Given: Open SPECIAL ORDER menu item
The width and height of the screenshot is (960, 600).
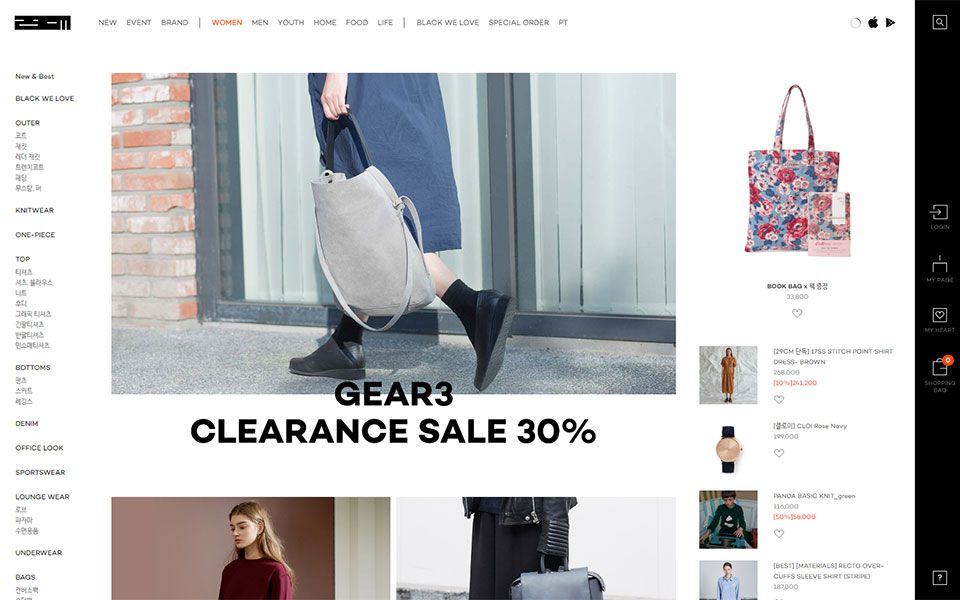Looking at the screenshot, I should 519,23.
